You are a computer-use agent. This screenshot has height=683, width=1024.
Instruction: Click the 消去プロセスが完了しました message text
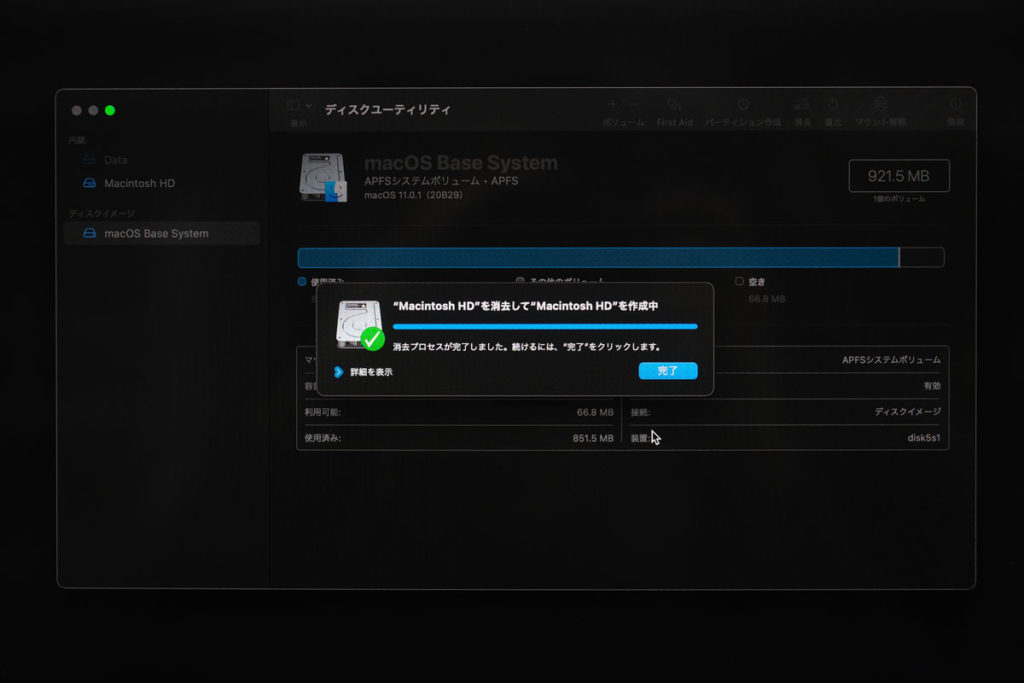click(x=526, y=347)
